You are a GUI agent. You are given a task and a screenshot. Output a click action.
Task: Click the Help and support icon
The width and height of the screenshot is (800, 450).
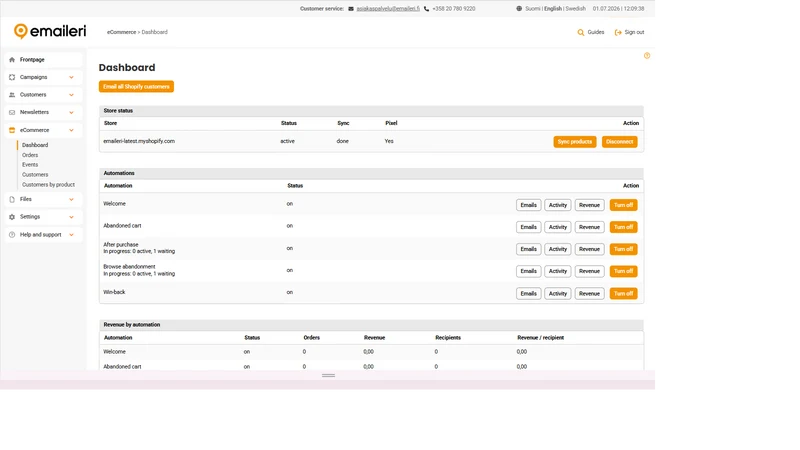(x=12, y=235)
